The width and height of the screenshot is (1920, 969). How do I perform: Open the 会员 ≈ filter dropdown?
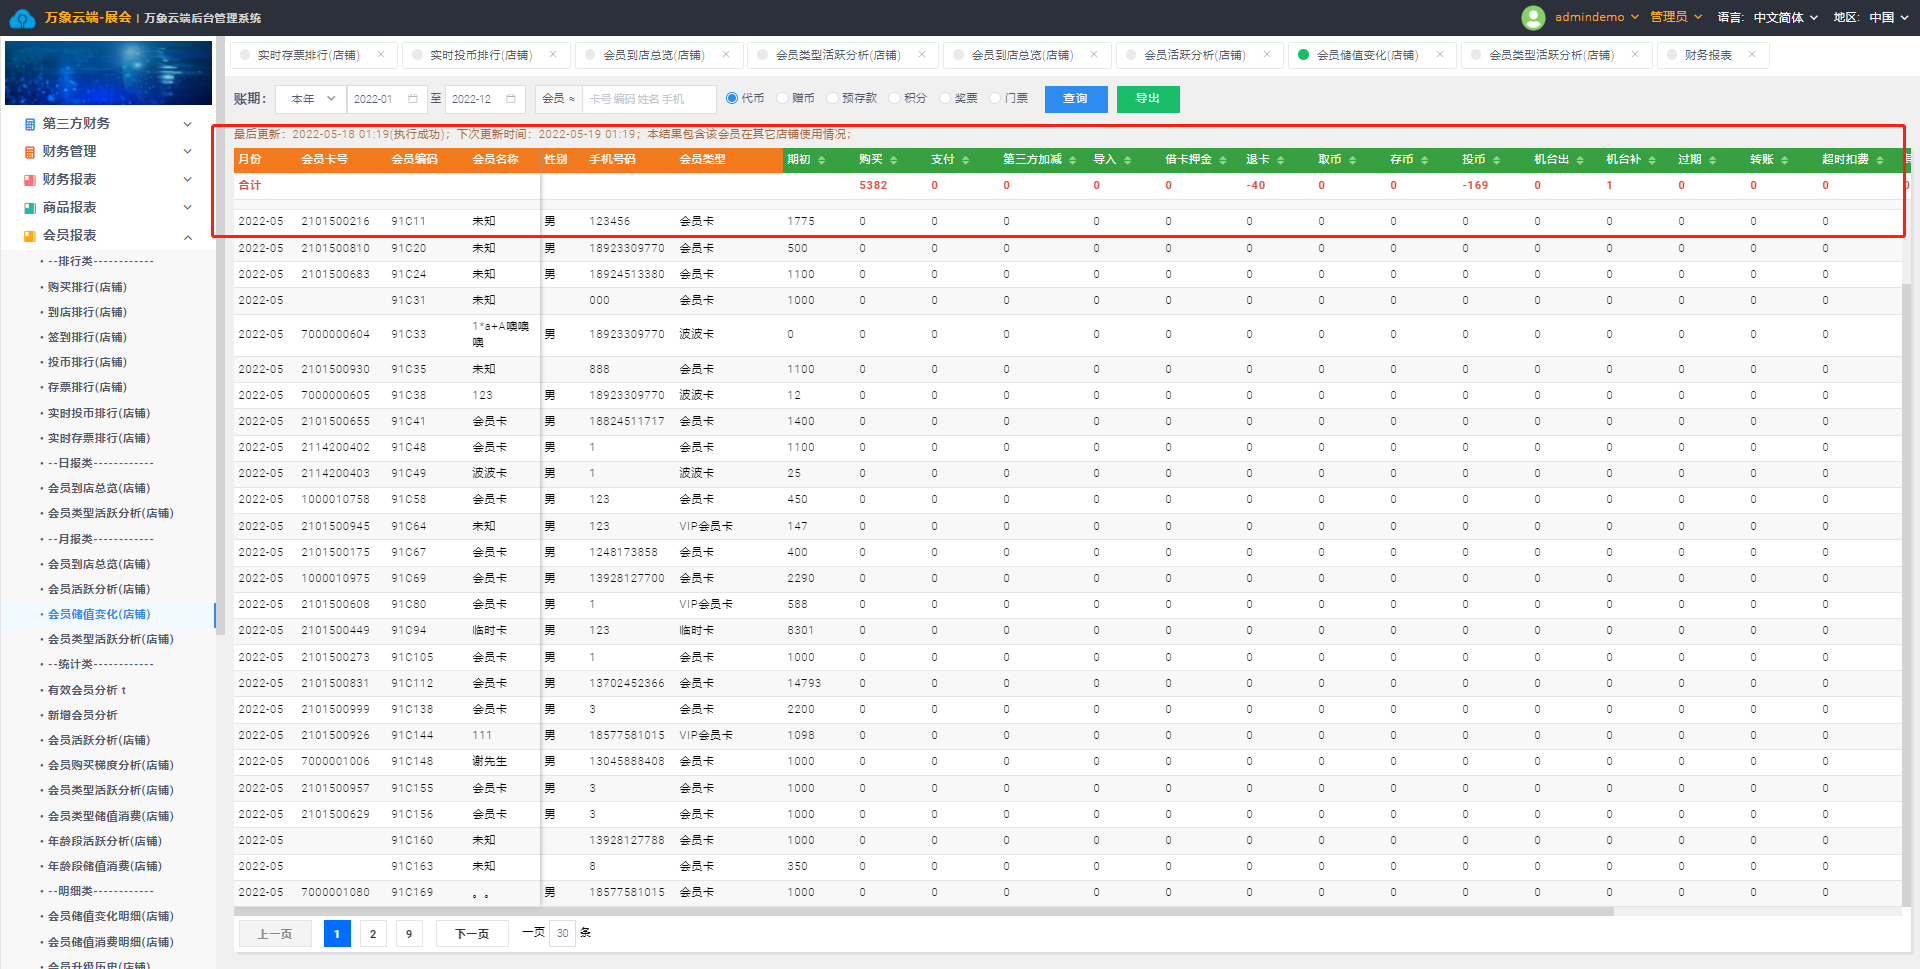(x=558, y=99)
